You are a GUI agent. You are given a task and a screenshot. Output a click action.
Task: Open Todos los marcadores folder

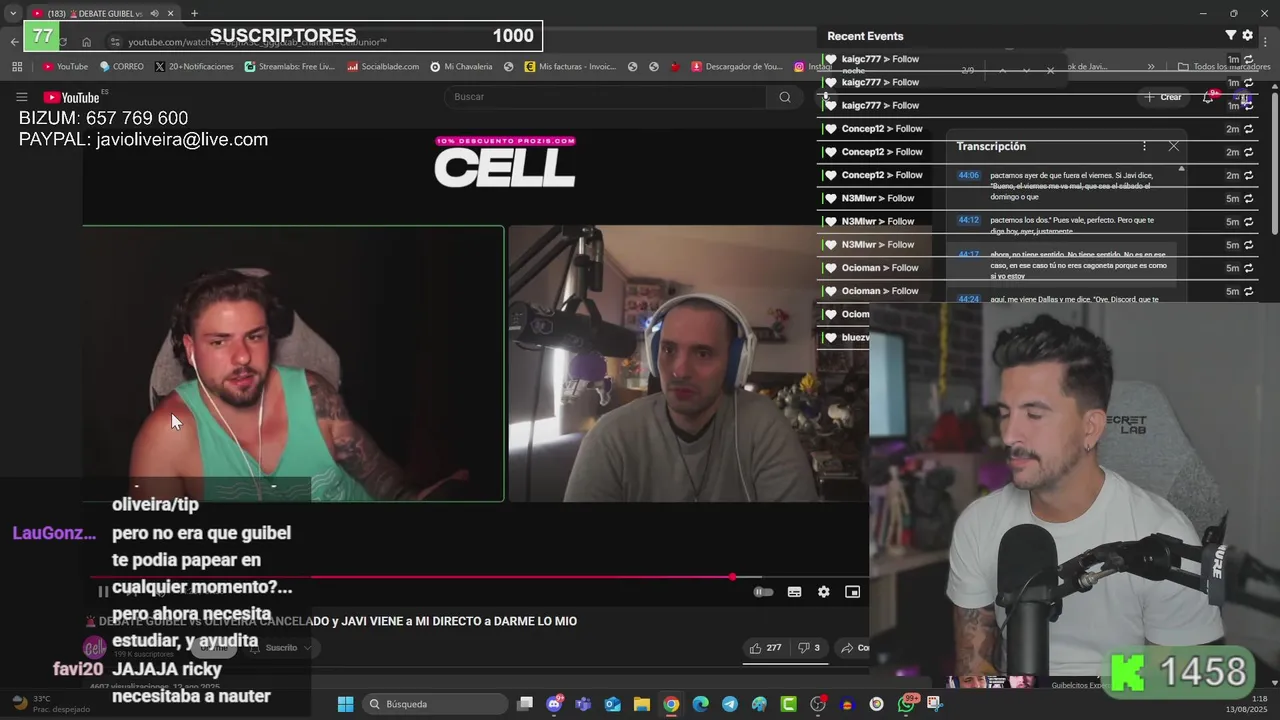tap(1224, 67)
